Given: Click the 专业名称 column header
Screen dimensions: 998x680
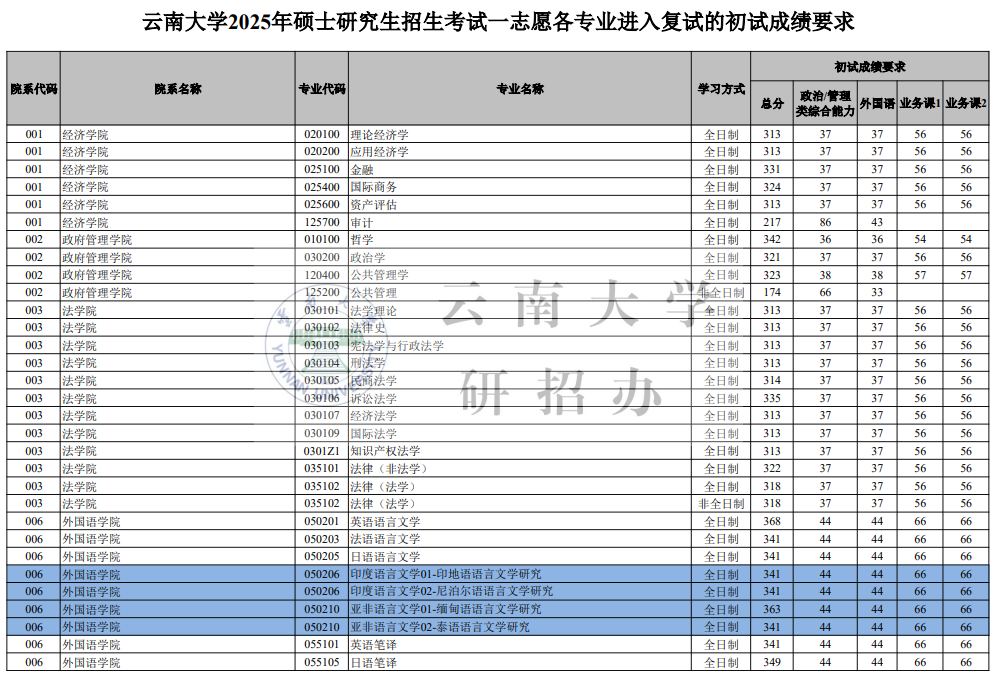Looking at the screenshot, I should click(519, 88).
